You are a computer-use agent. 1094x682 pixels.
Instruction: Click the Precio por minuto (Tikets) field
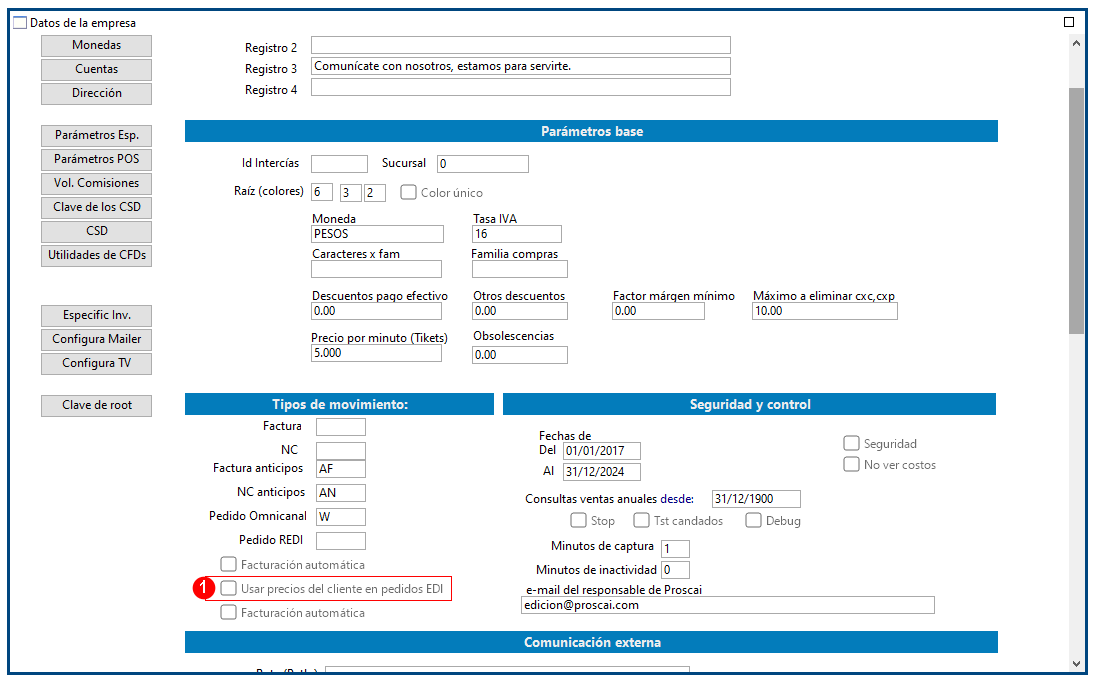pyautogui.click(x=377, y=353)
